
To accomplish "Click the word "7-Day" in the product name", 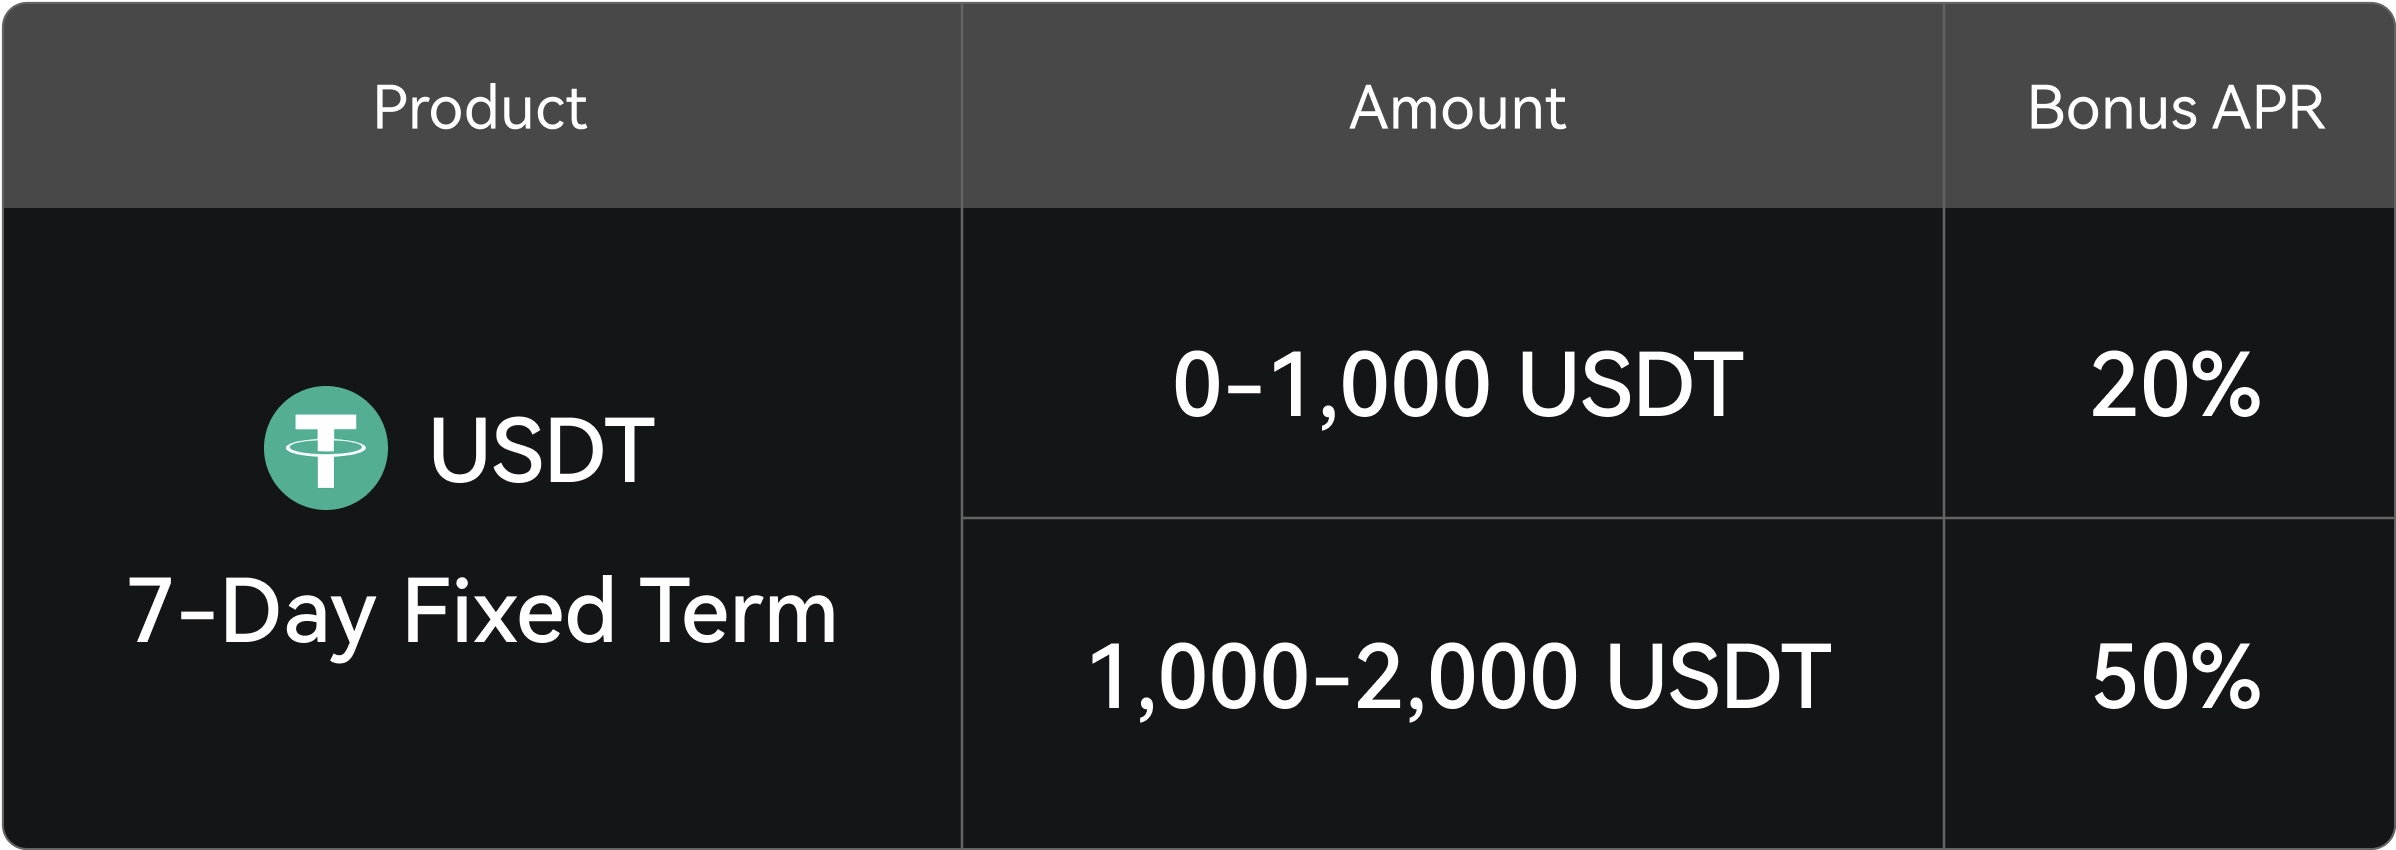I will point(250,612).
